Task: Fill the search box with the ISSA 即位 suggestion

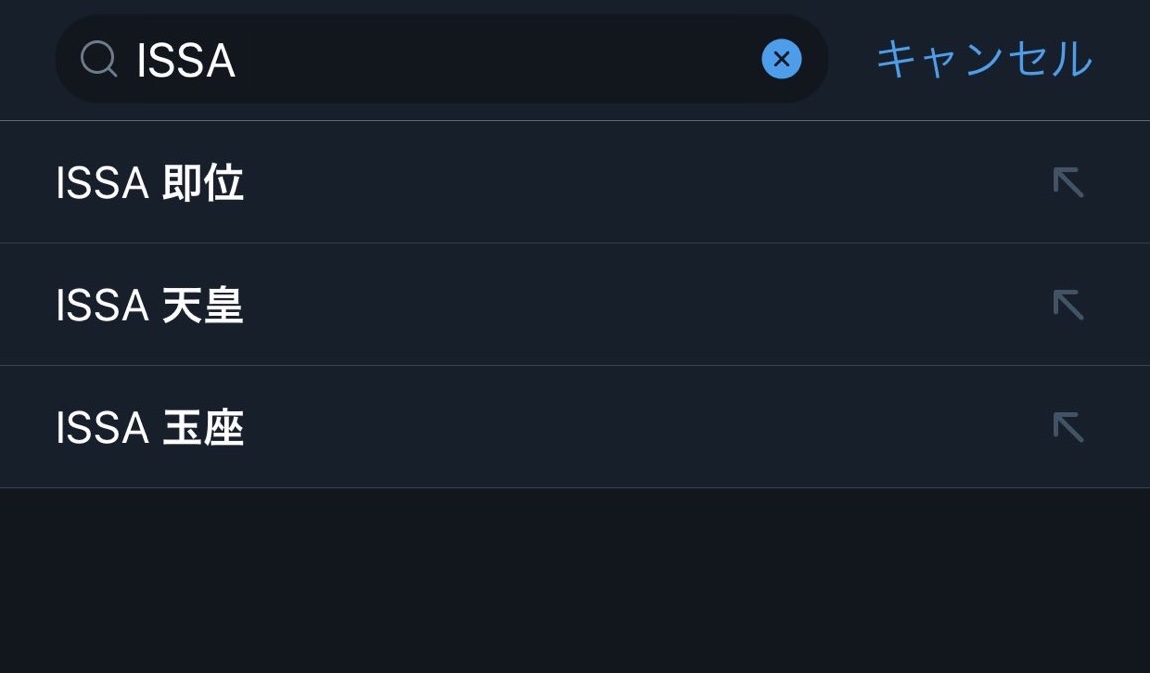Action: point(1068,183)
